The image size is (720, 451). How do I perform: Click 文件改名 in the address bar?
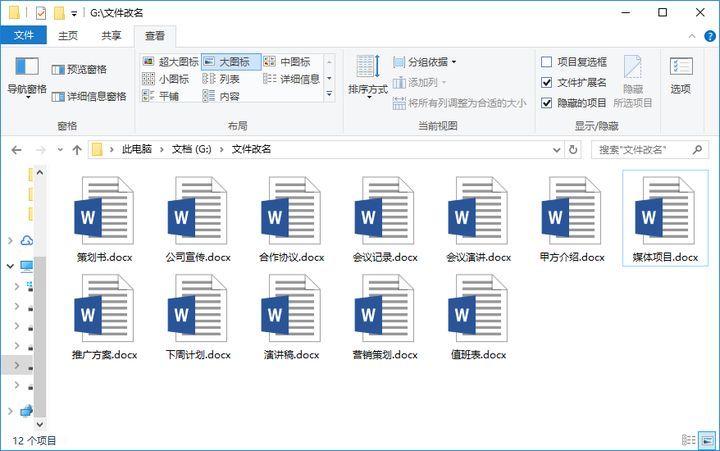(251, 149)
